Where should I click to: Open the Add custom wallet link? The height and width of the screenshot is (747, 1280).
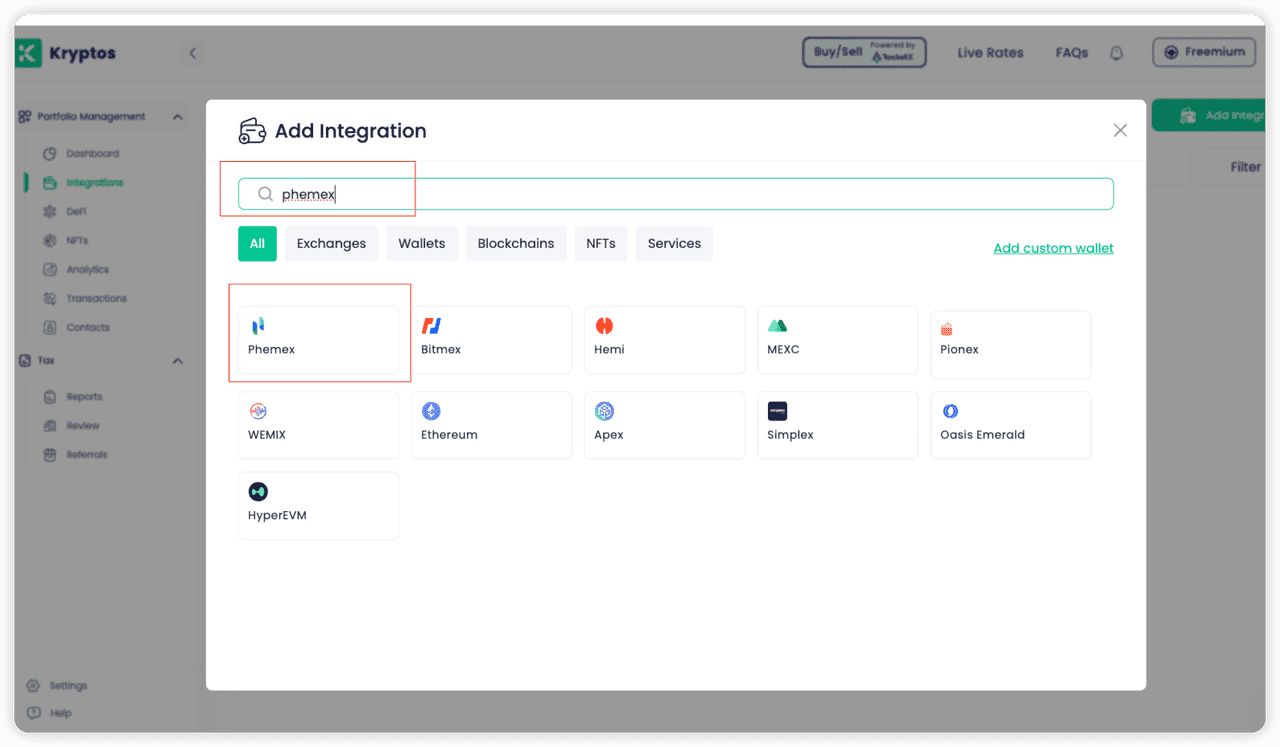[1053, 248]
